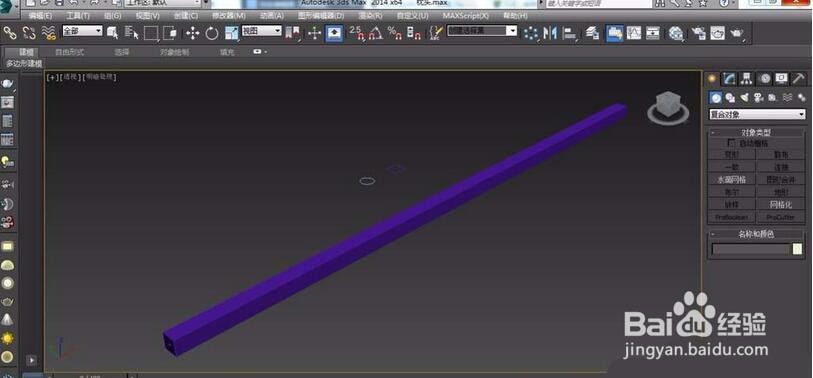This screenshot has height=378, width=813.
Task: Open the MAXScript(X) menu
Action: point(466,16)
